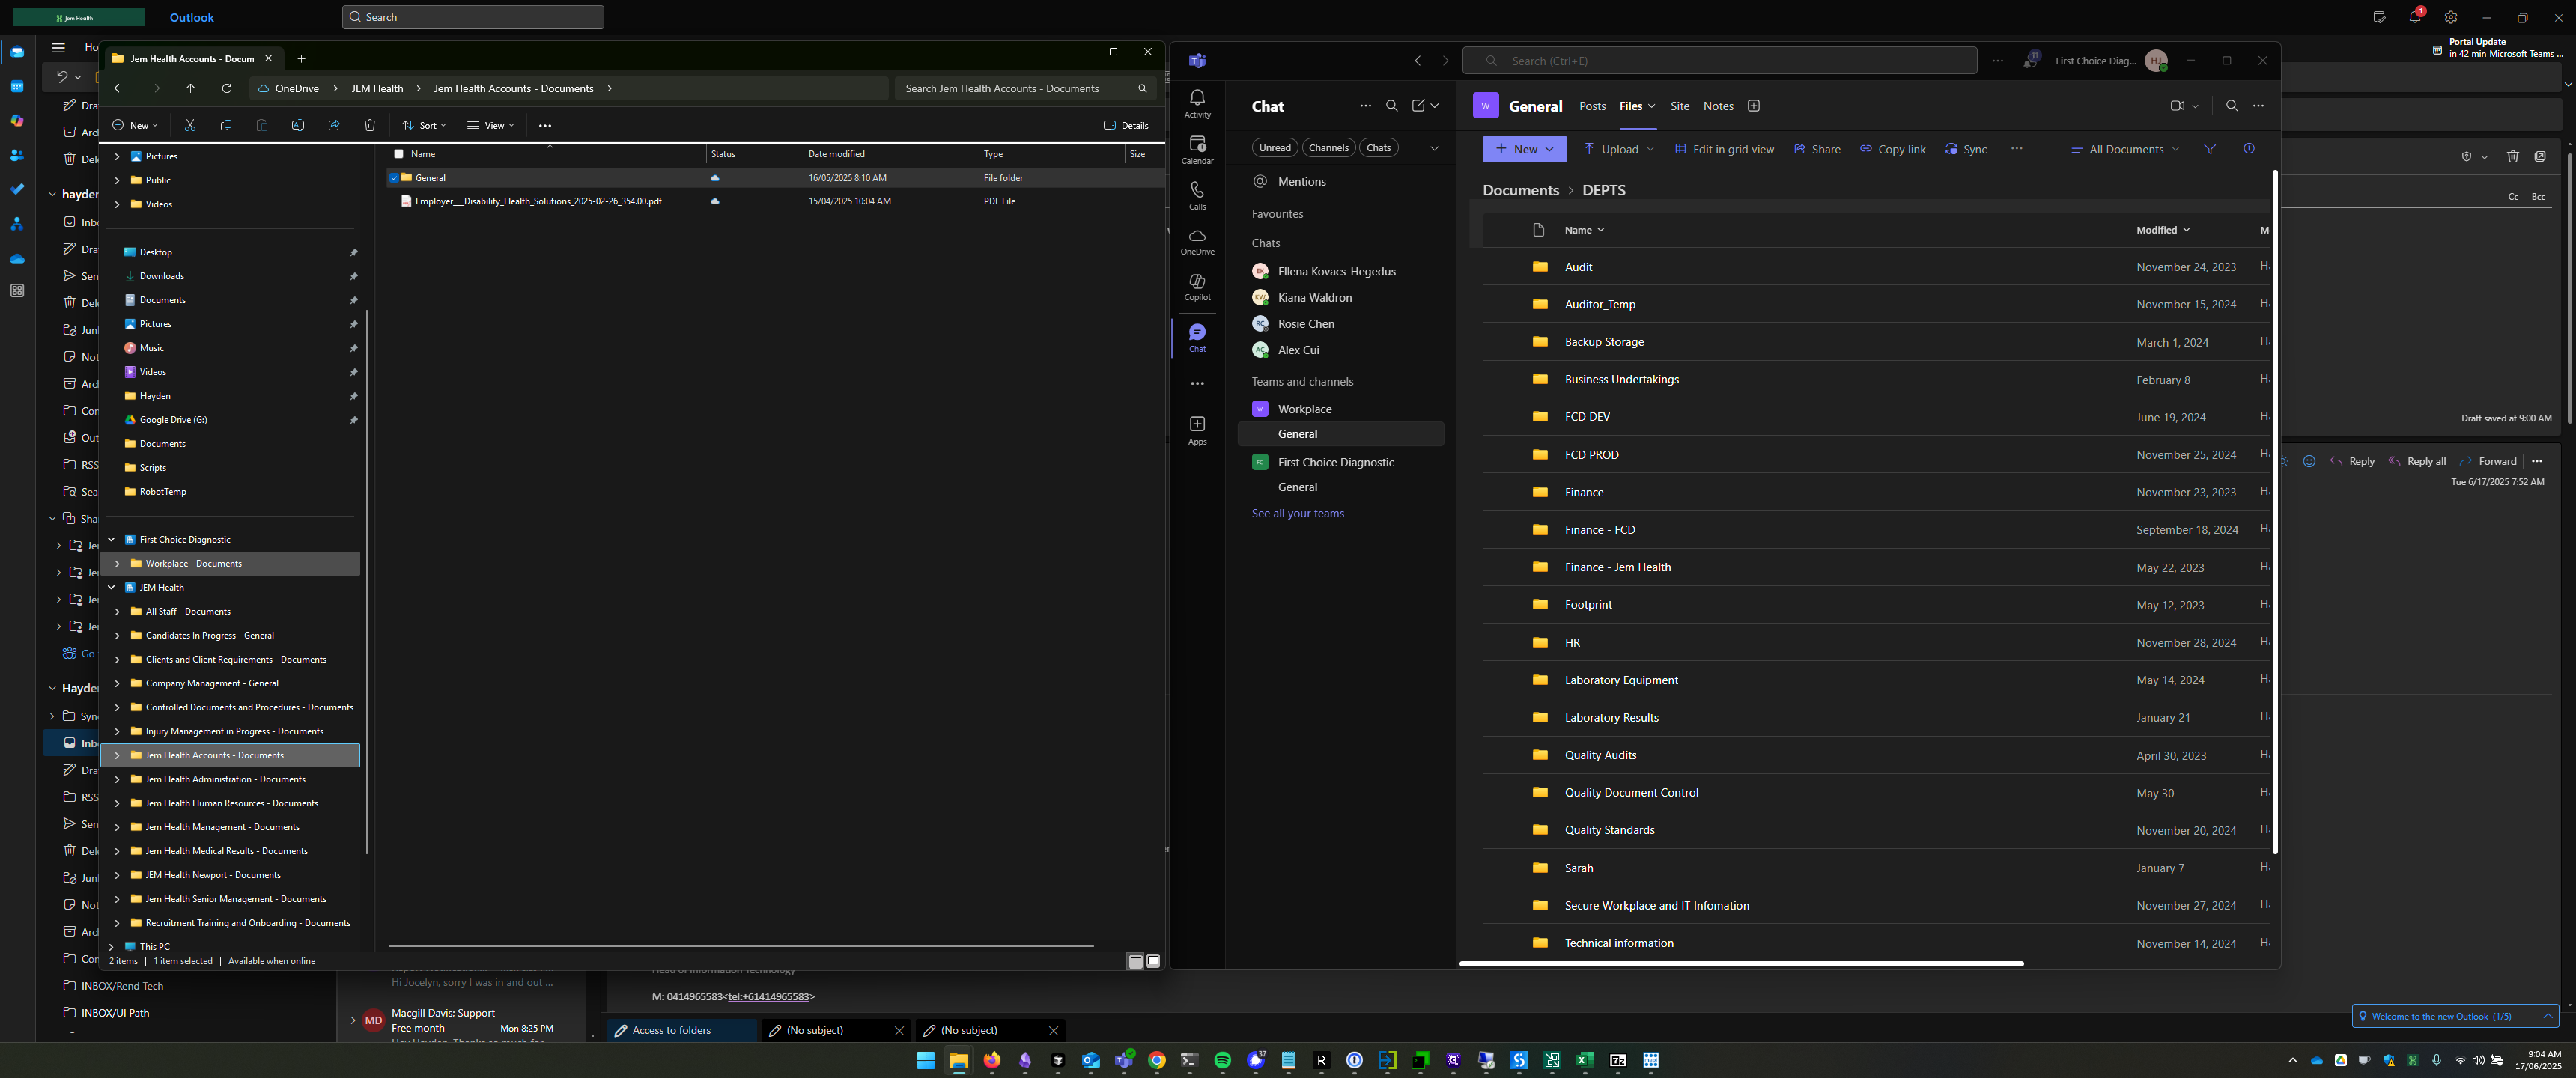Click the Outlook search field
This screenshot has height=1078, width=2576.
(x=473, y=17)
